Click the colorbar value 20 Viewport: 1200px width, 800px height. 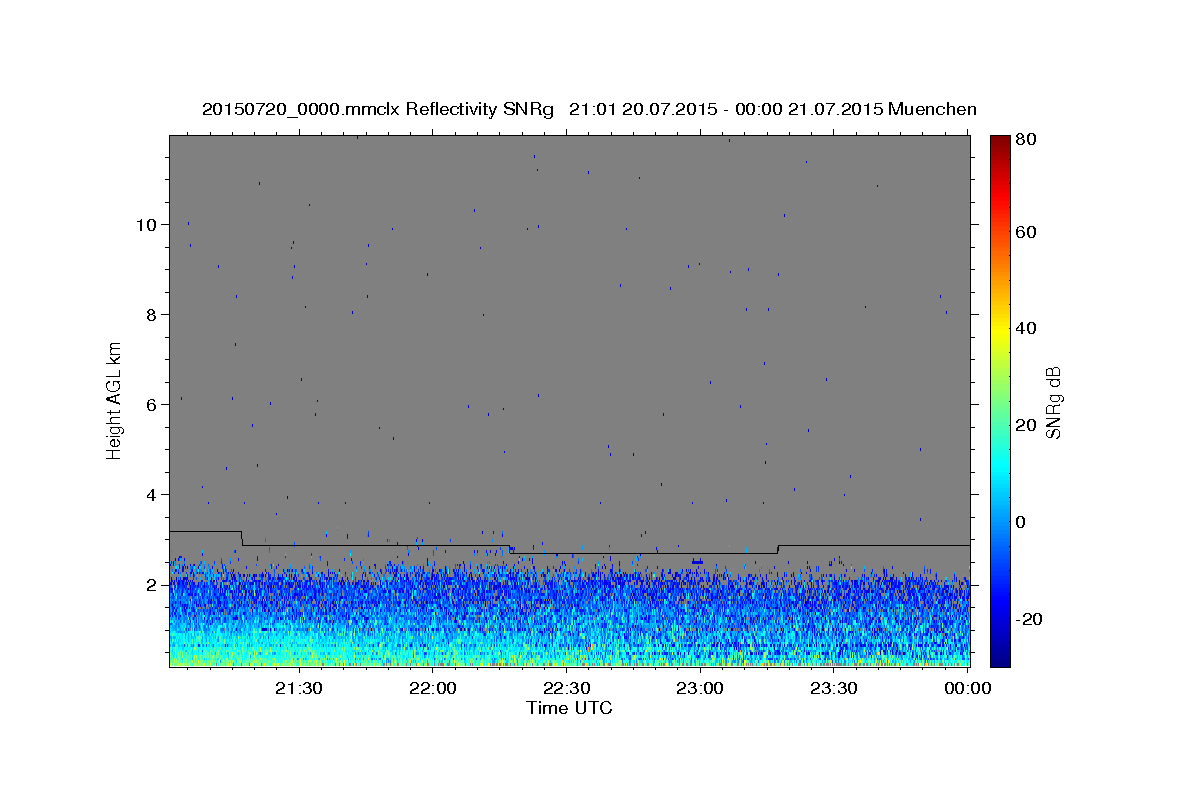(1025, 425)
